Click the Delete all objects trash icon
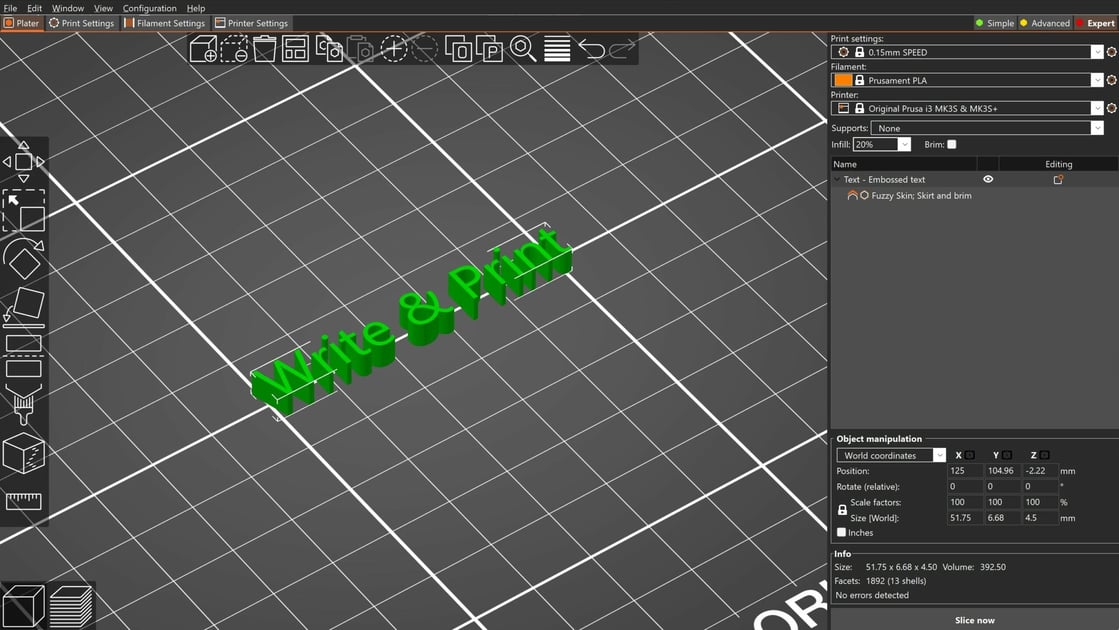1119x630 pixels. (x=264, y=48)
